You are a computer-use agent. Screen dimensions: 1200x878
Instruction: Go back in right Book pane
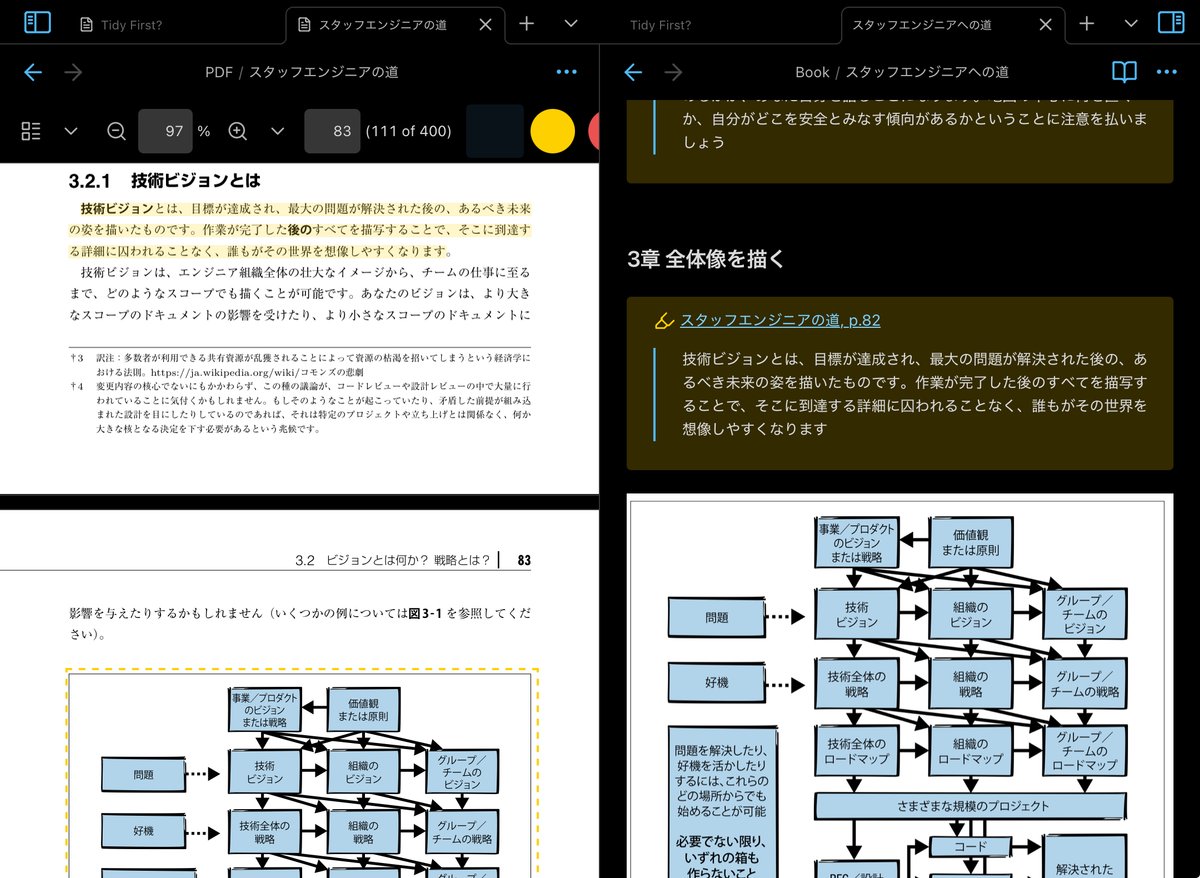click(633, 72)
